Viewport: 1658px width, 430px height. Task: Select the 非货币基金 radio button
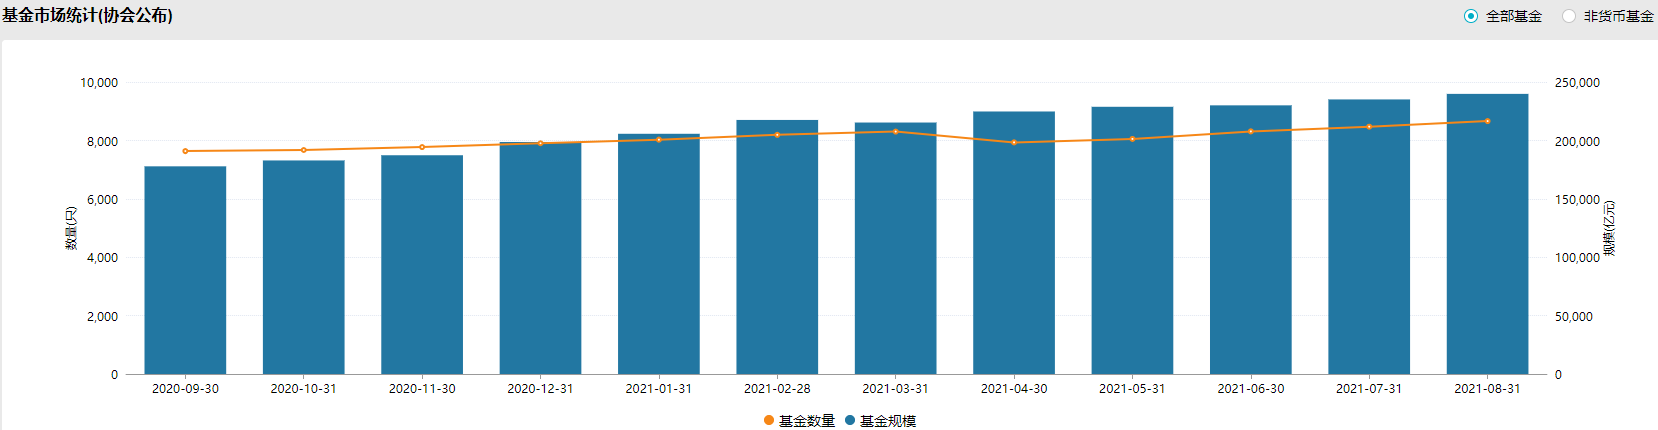tap(1568, 16)
